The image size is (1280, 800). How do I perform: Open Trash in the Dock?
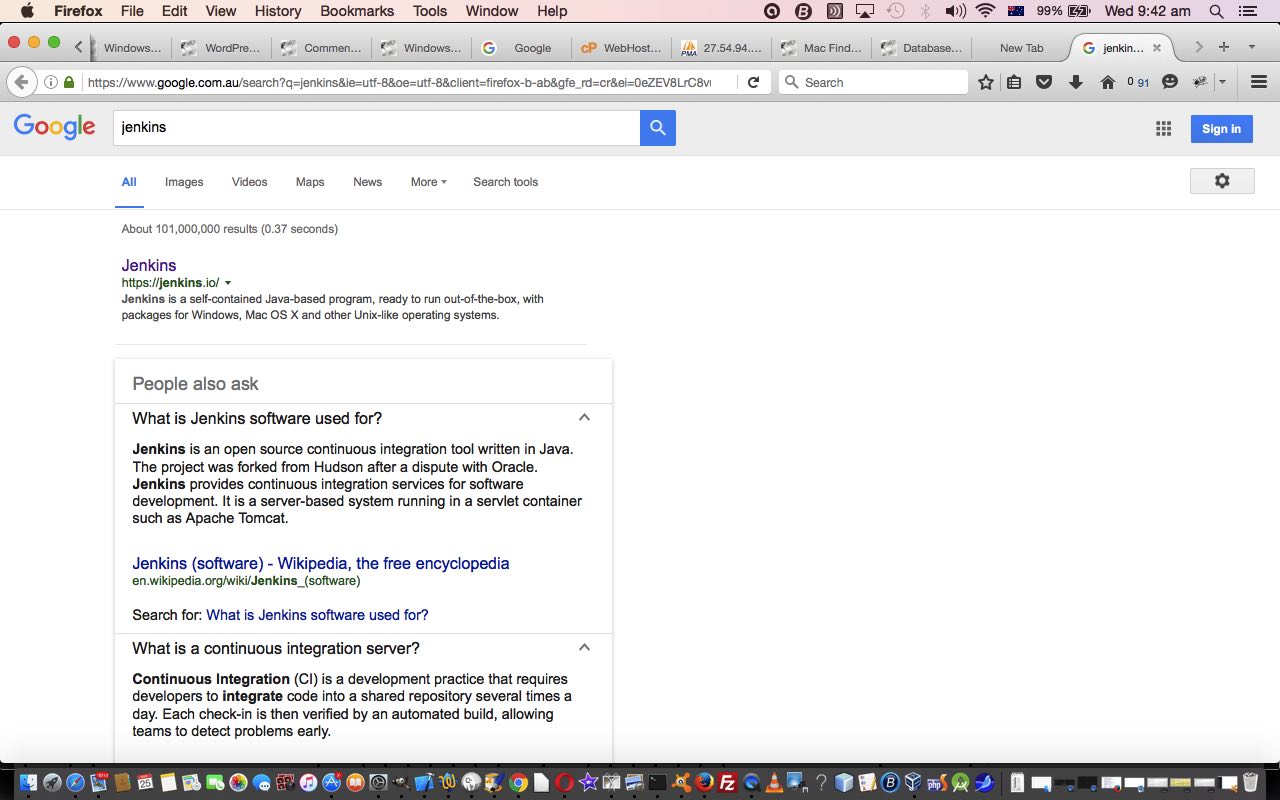tap(1250, 782)
